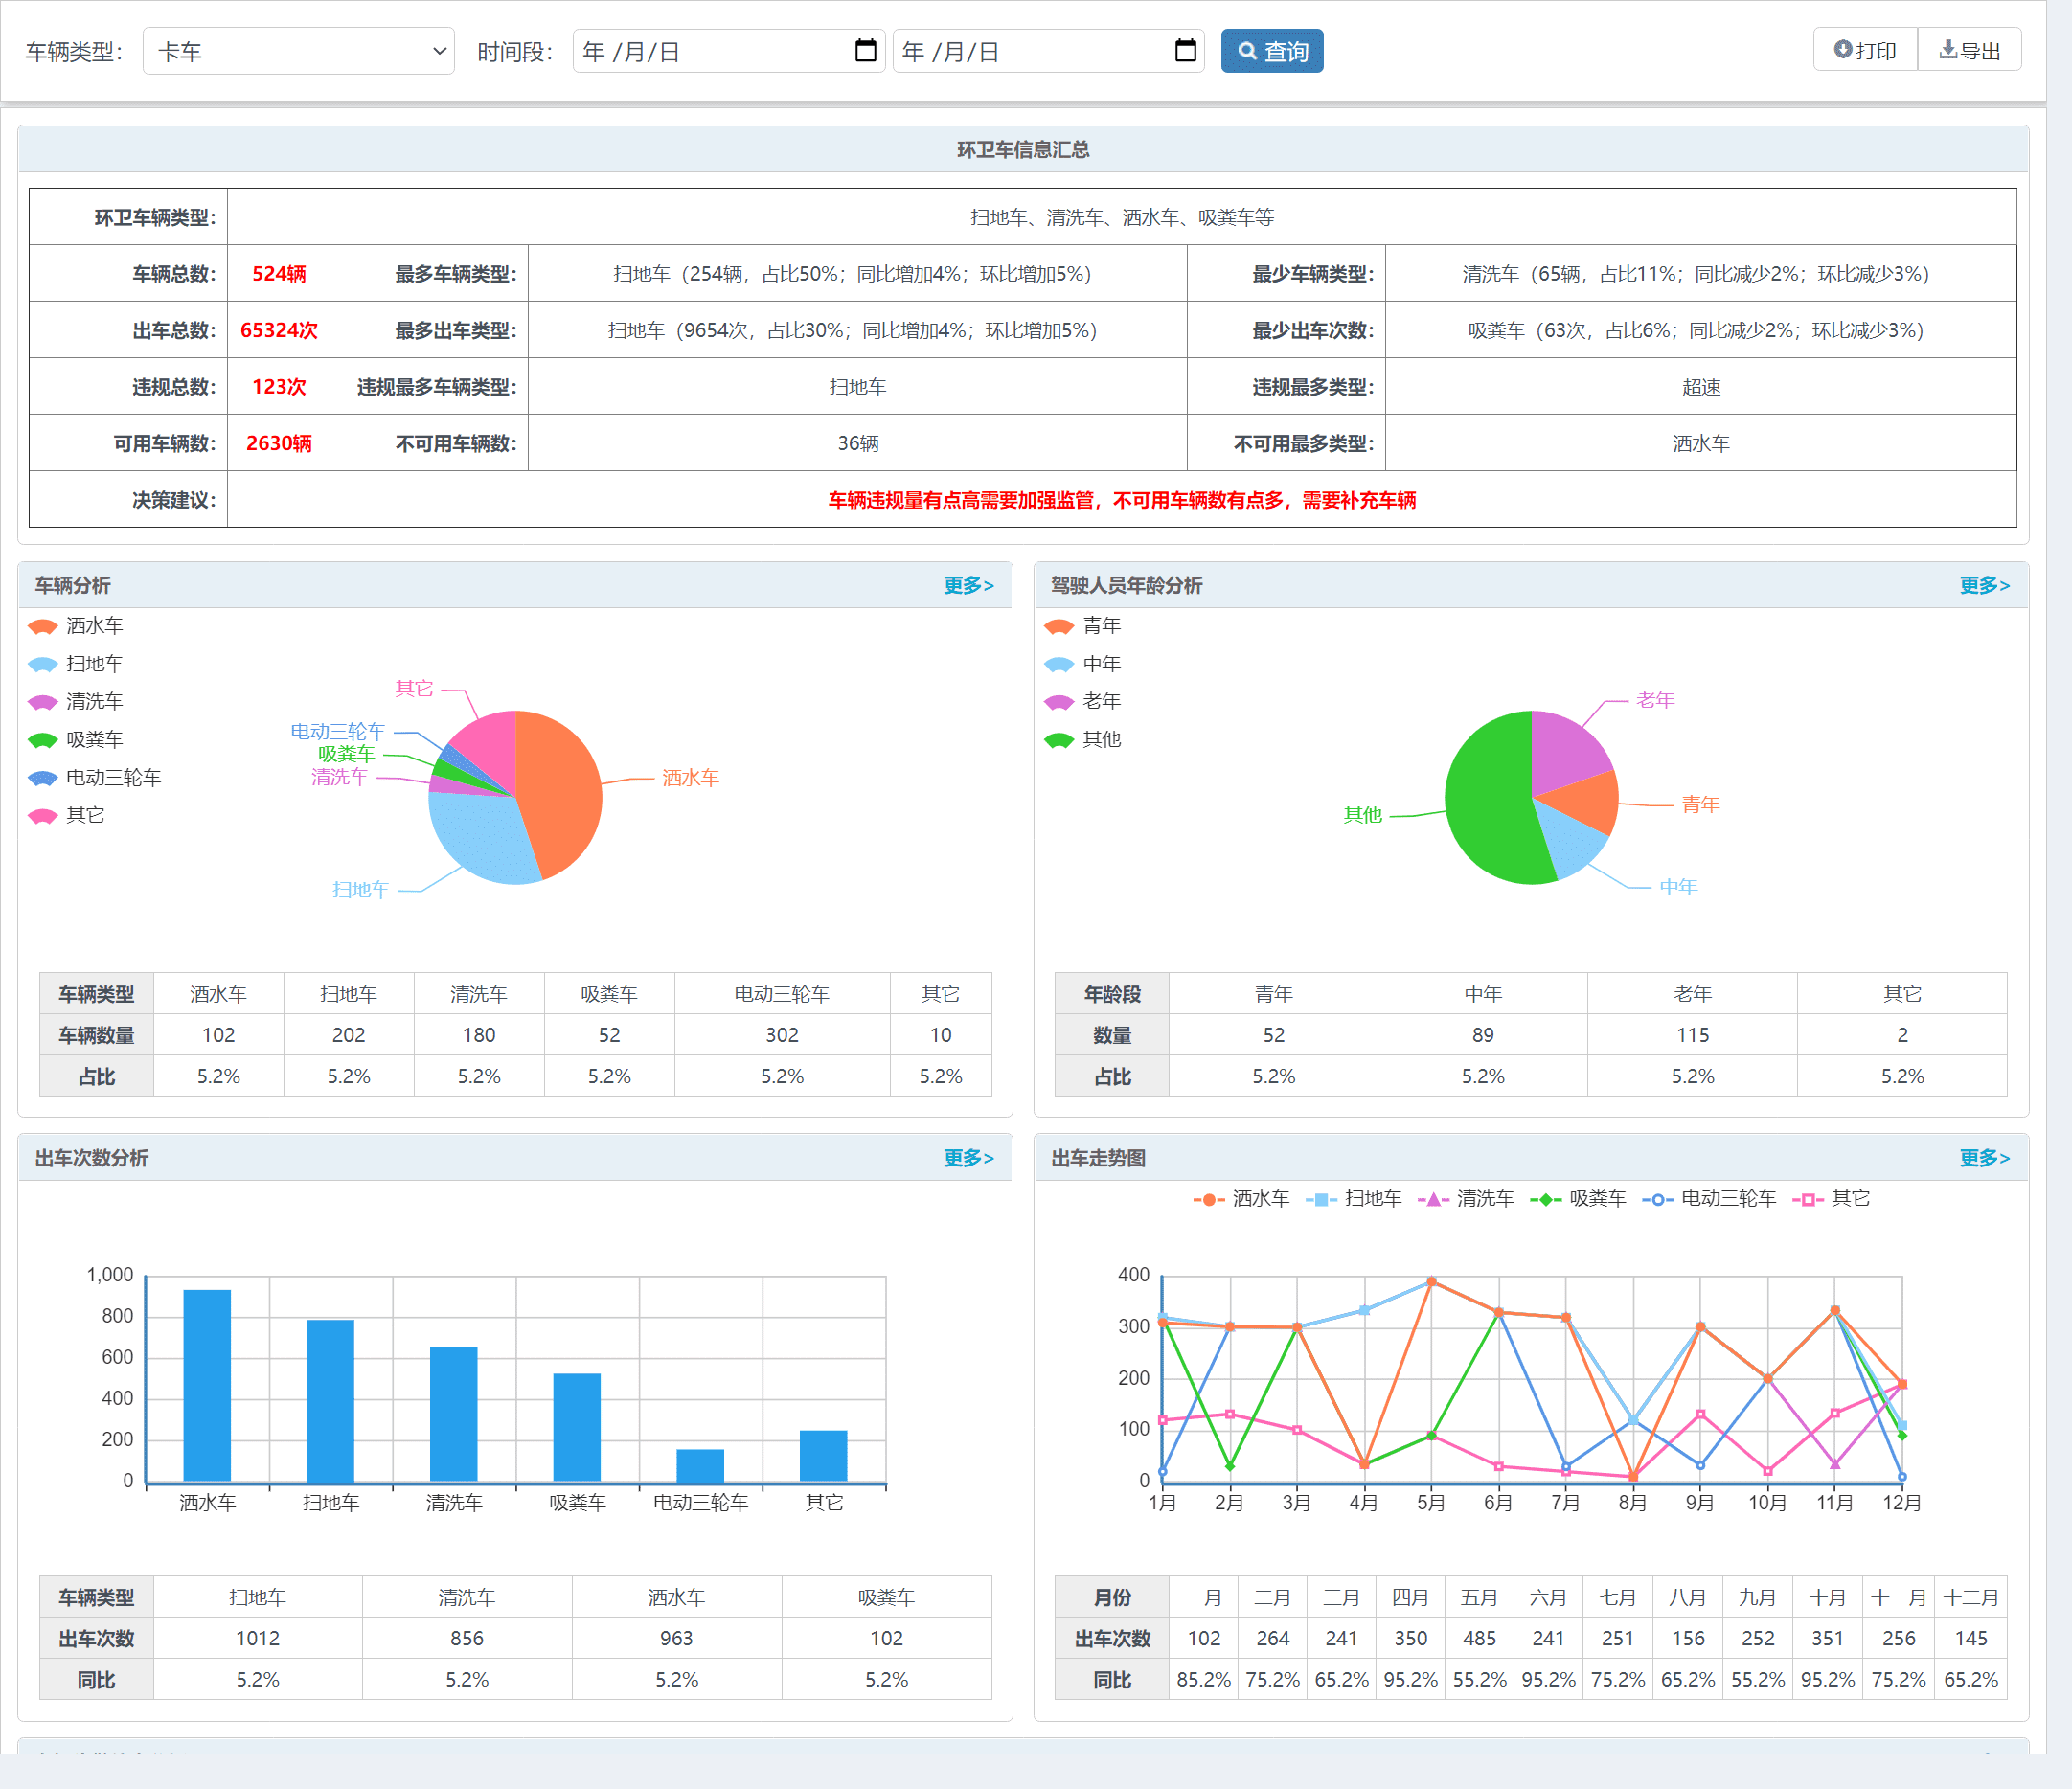This screenshot has width=2072, height=1789.
Task: Click the 打印 print button
Action: (1865, 50)
